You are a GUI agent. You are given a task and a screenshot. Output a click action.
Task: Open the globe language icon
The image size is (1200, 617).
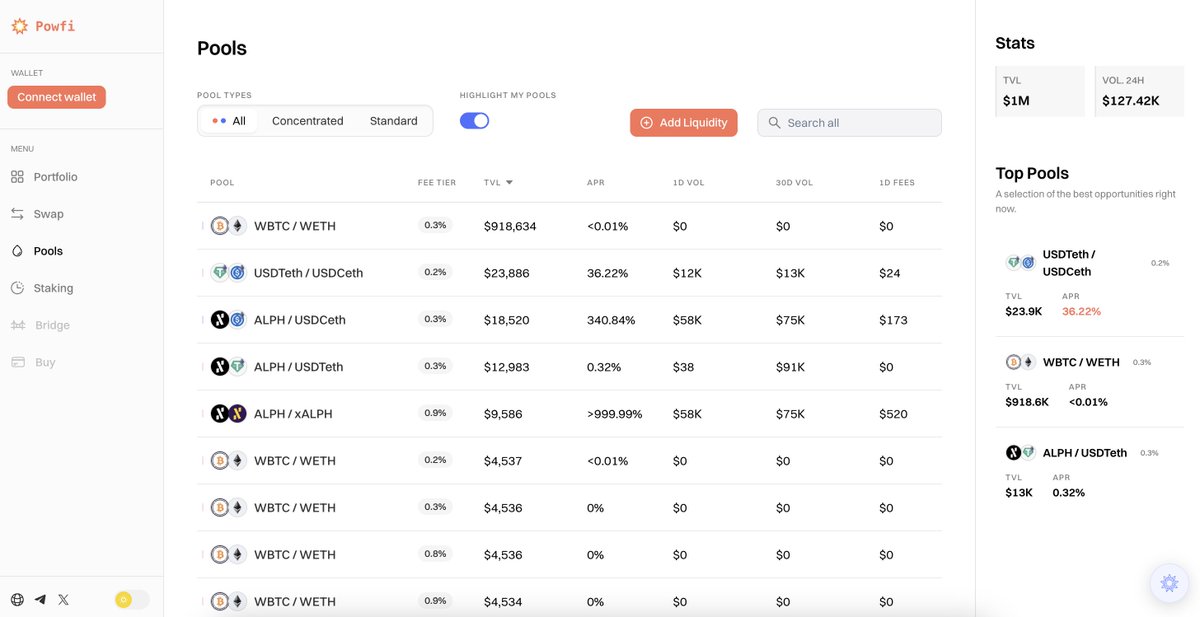click(17, 600)
